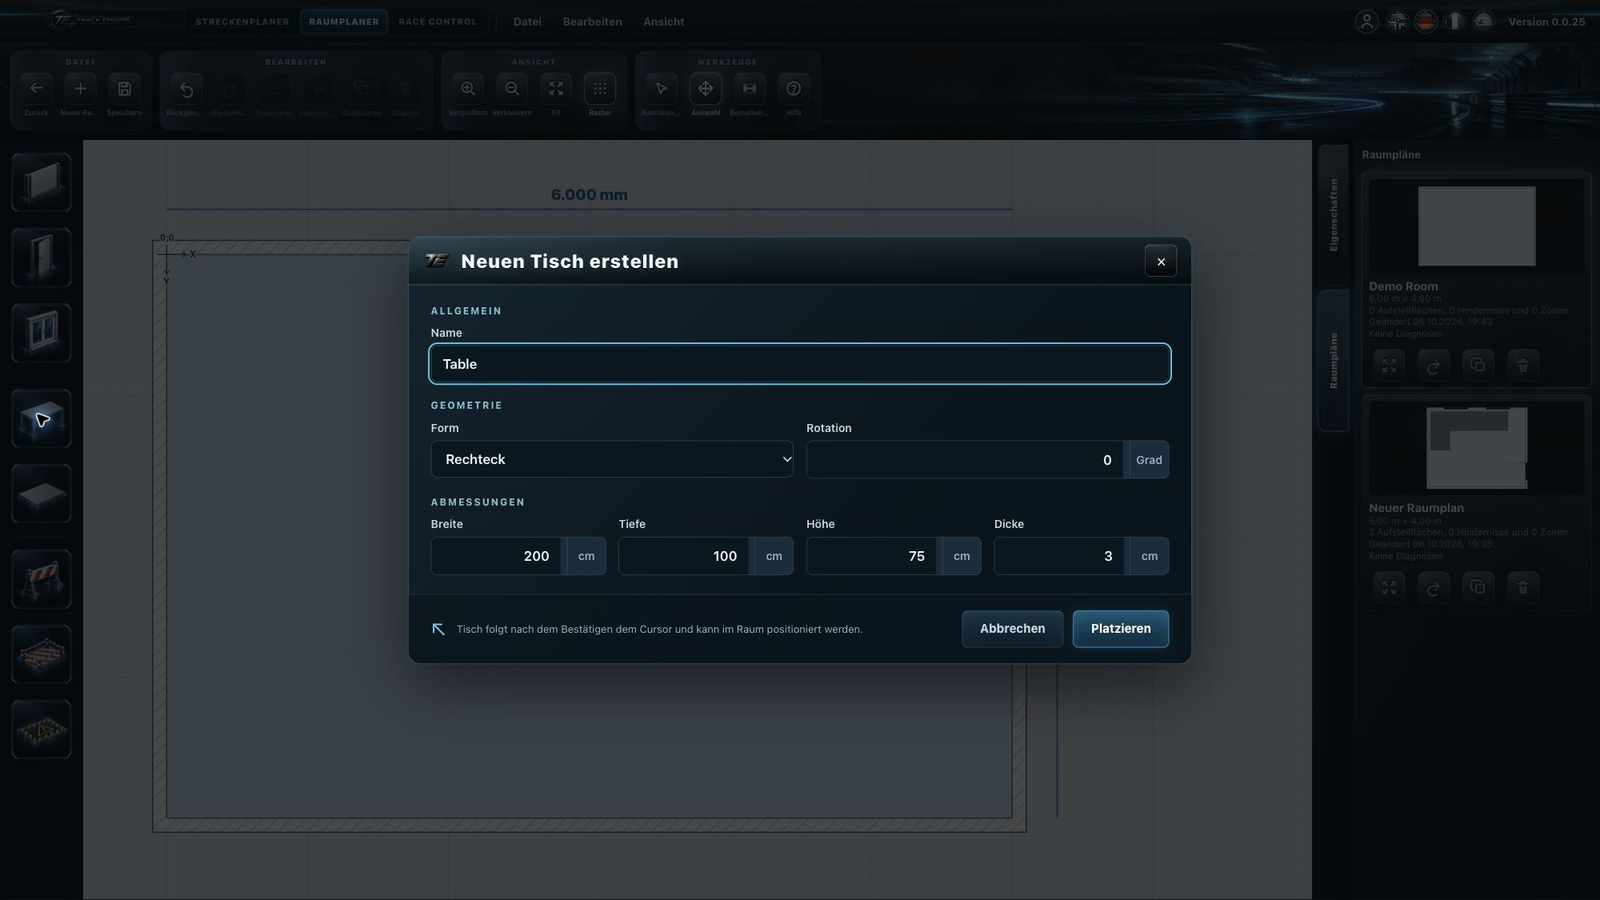
Task: Focus the Höhe dimension field
Action: 872,556
